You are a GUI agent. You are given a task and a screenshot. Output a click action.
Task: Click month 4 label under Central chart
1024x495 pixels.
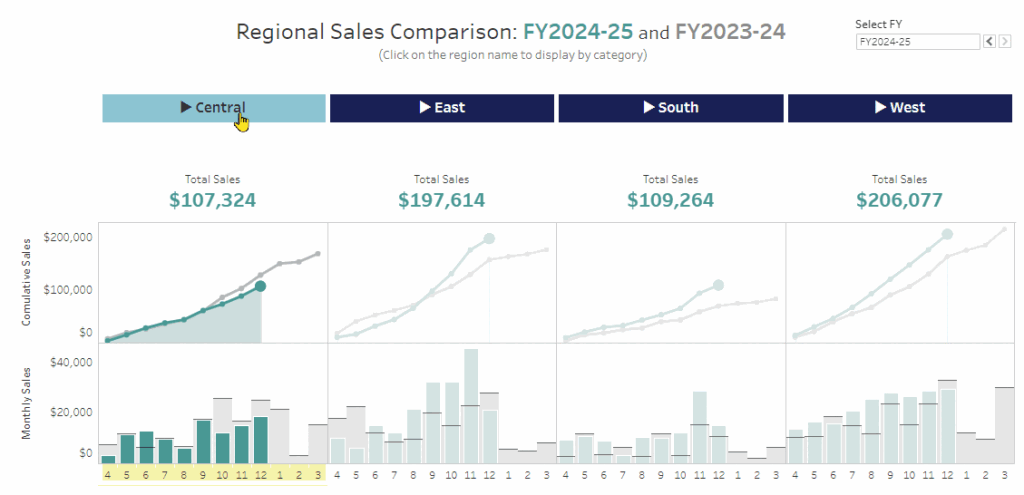tap(108, 476)
